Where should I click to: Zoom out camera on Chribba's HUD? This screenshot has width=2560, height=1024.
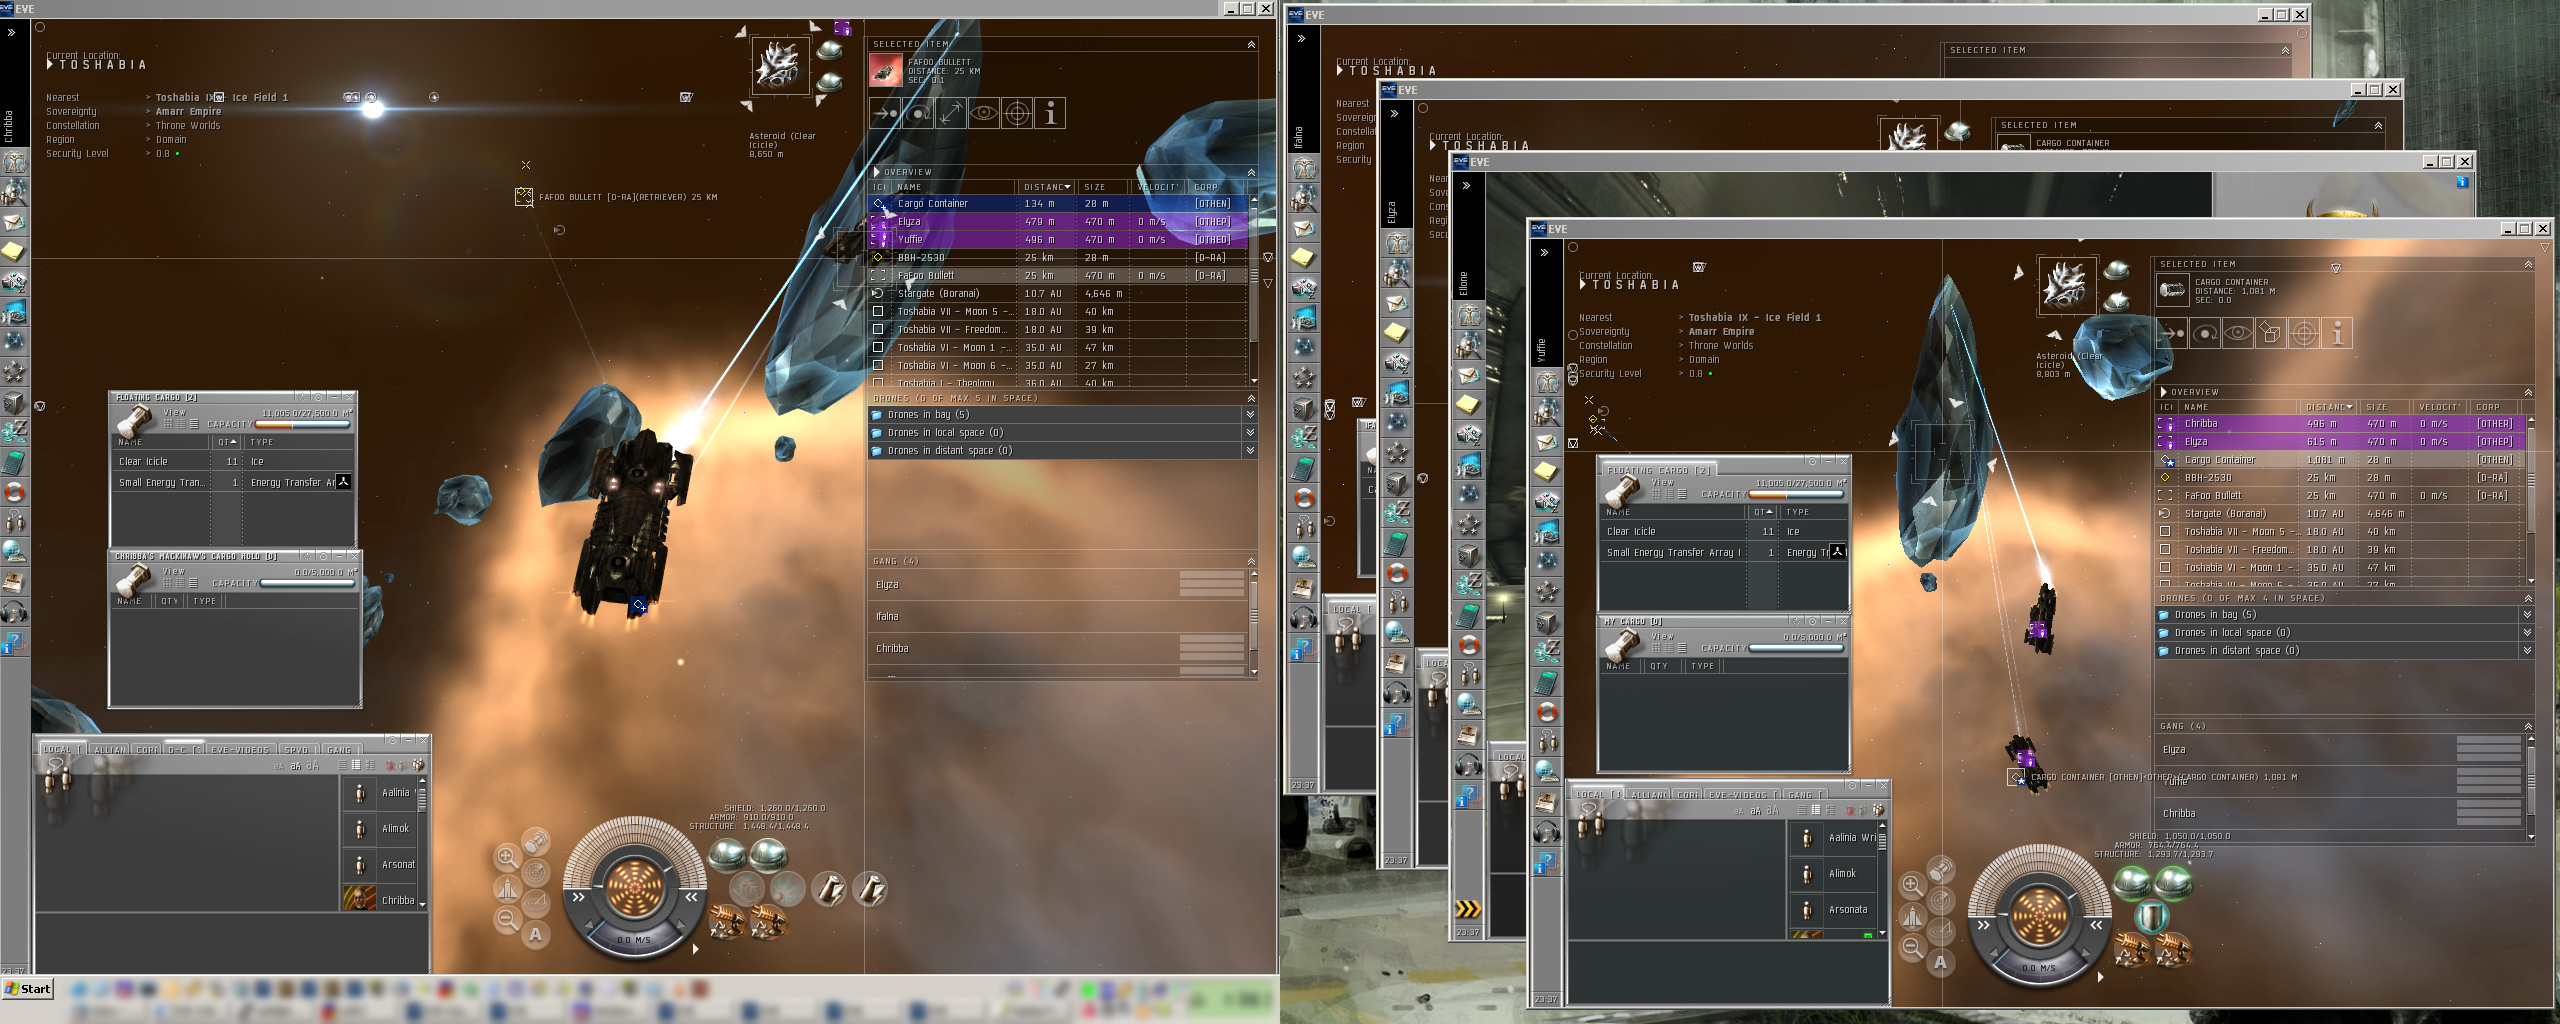point(507,919)
